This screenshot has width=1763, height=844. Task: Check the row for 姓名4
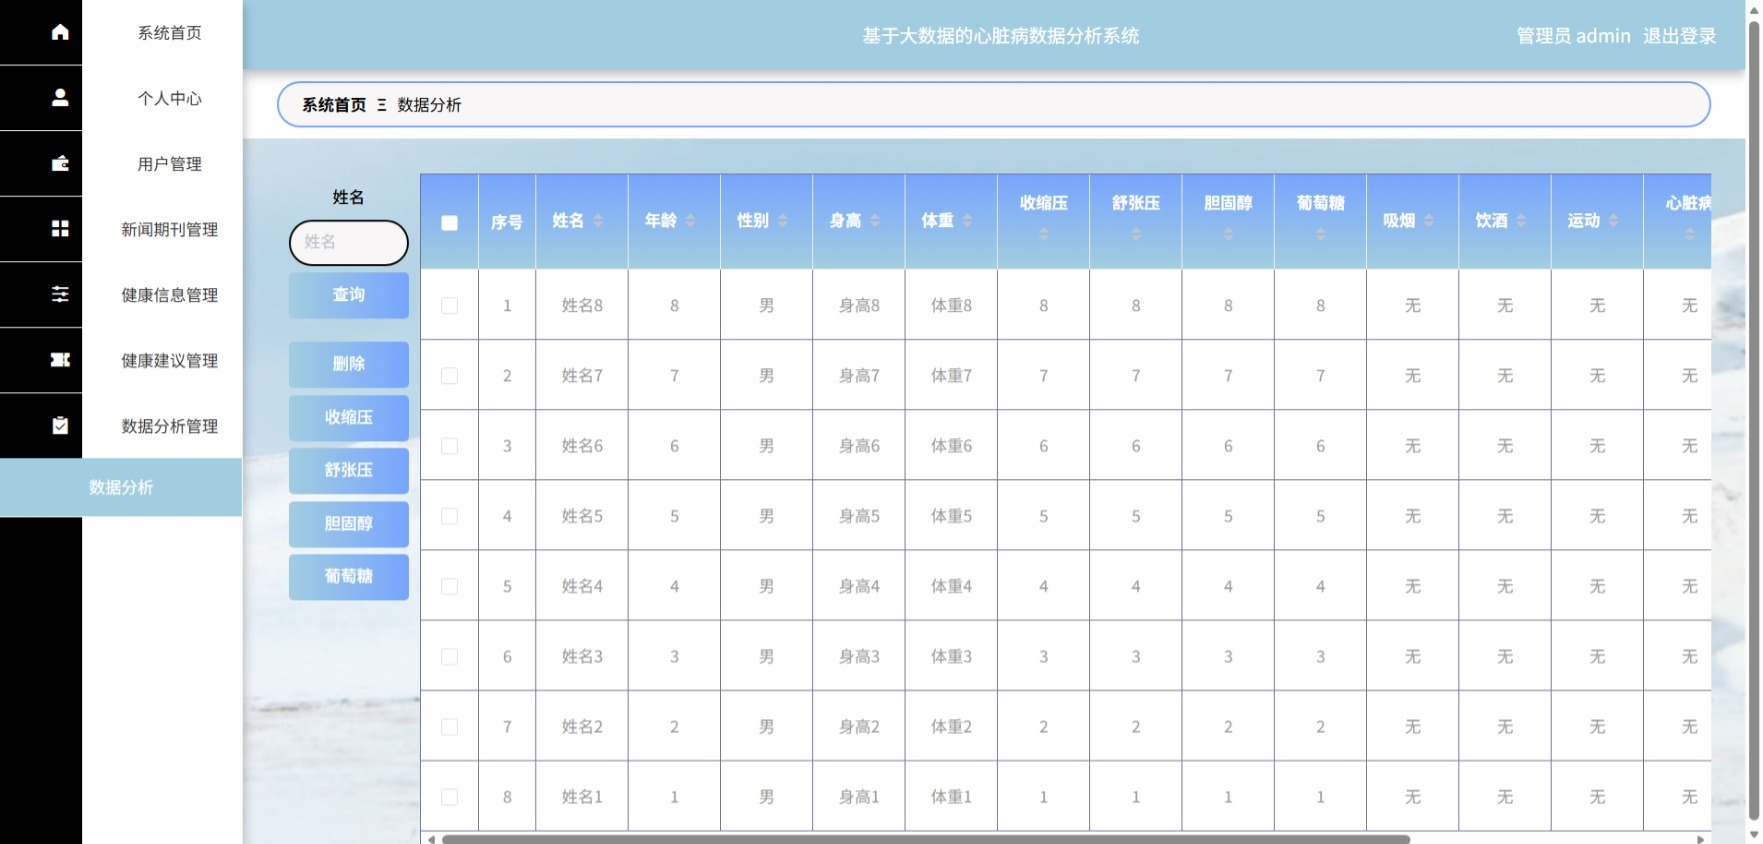[450, 587]
